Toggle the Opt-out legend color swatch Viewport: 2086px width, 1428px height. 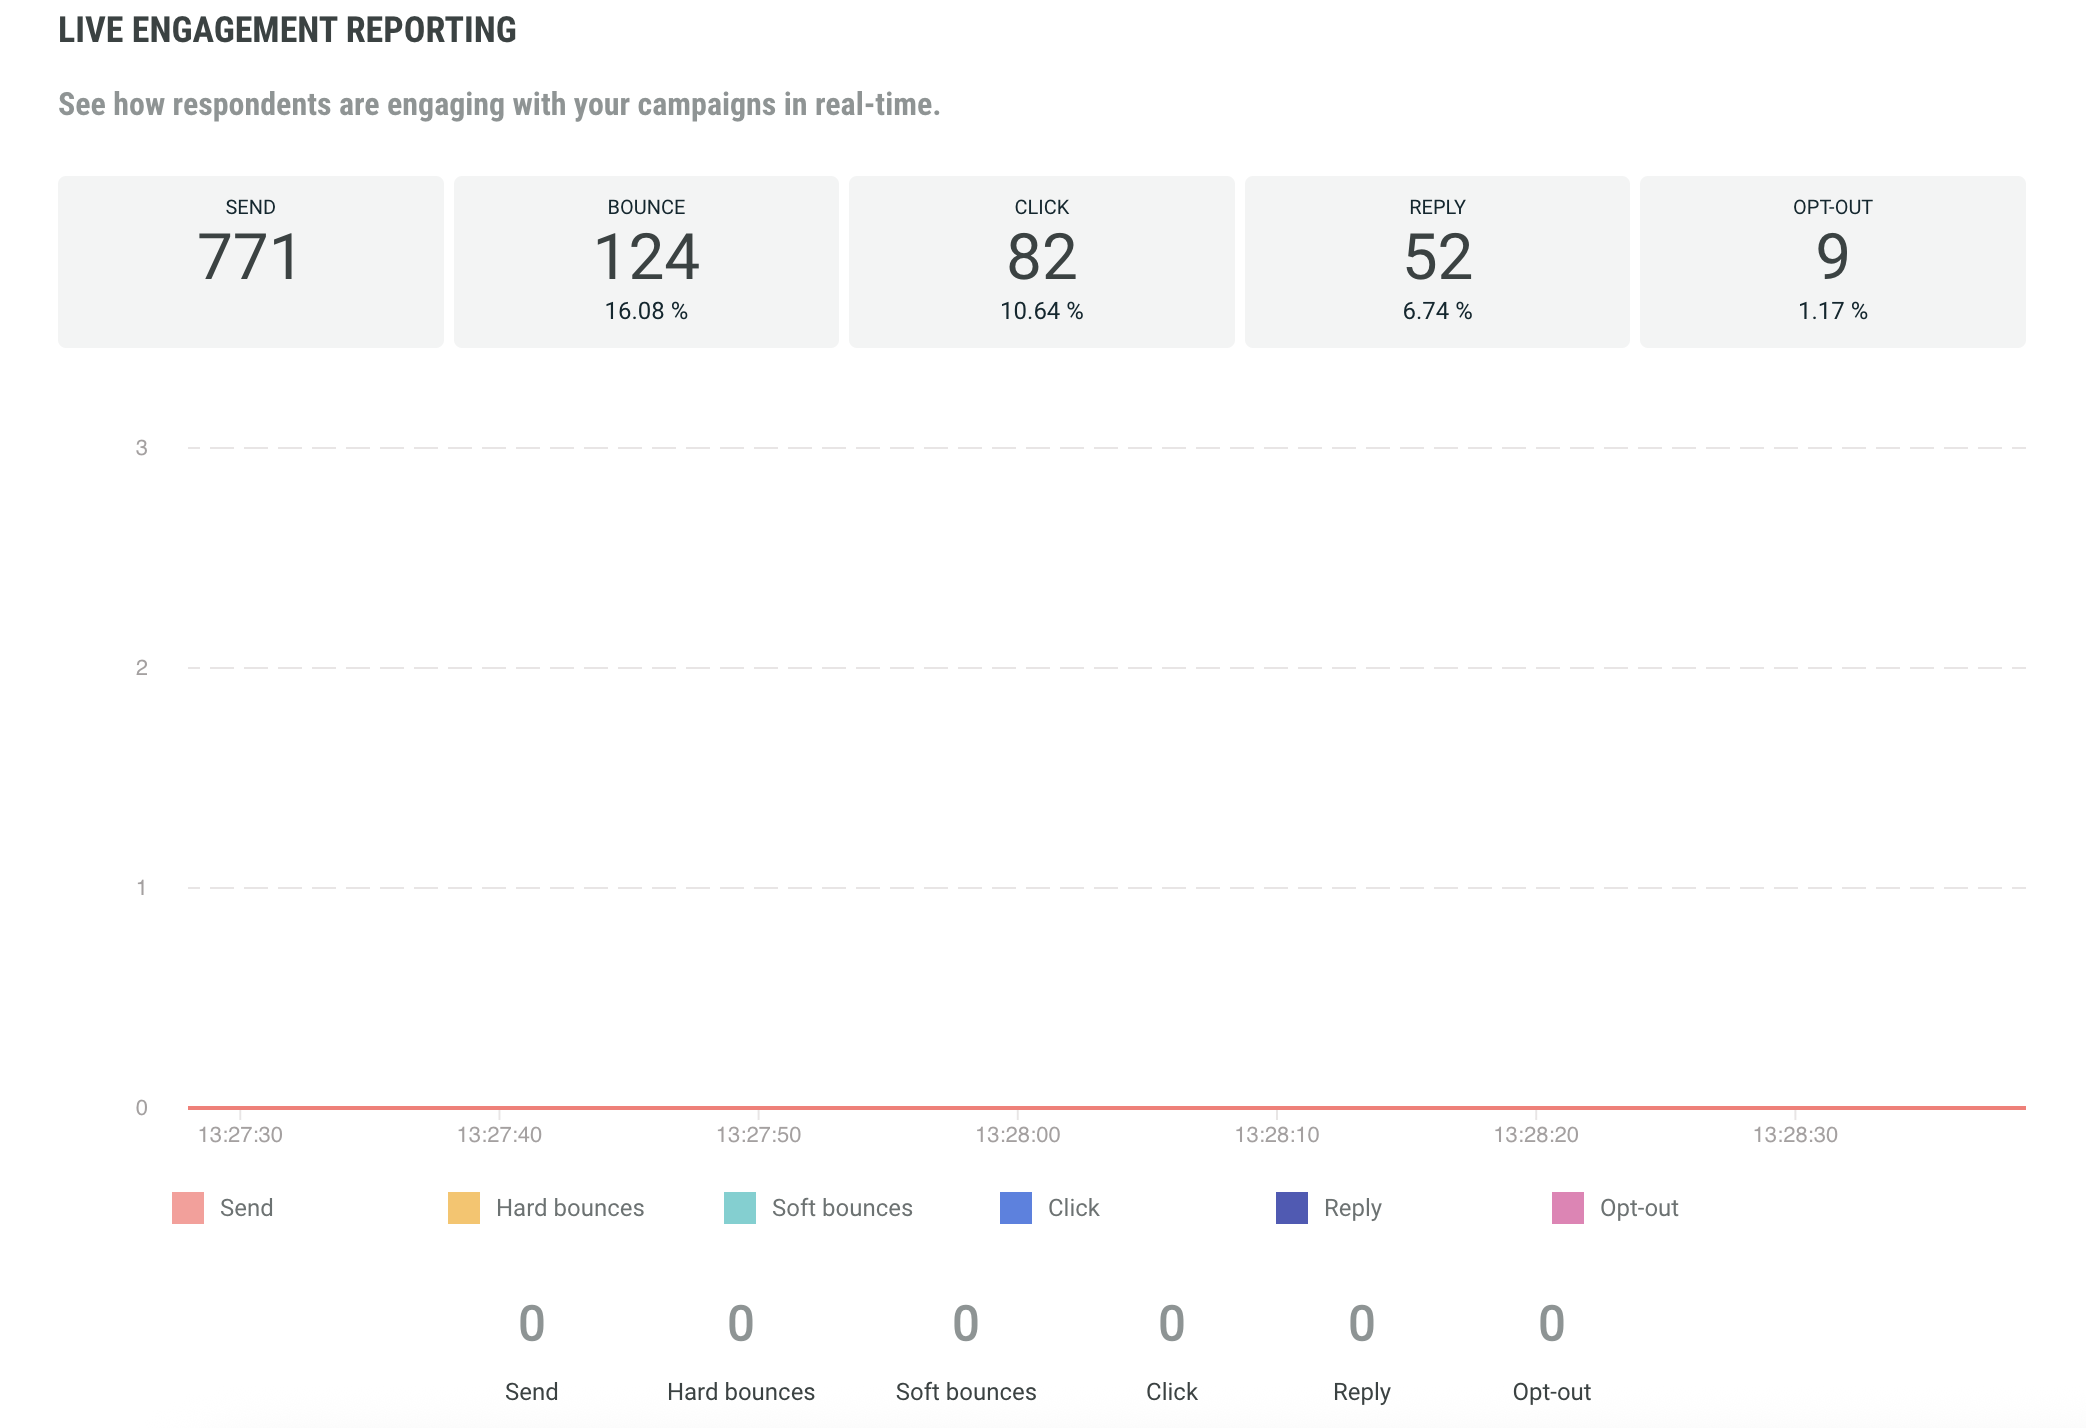[x=1568, y=1208]
